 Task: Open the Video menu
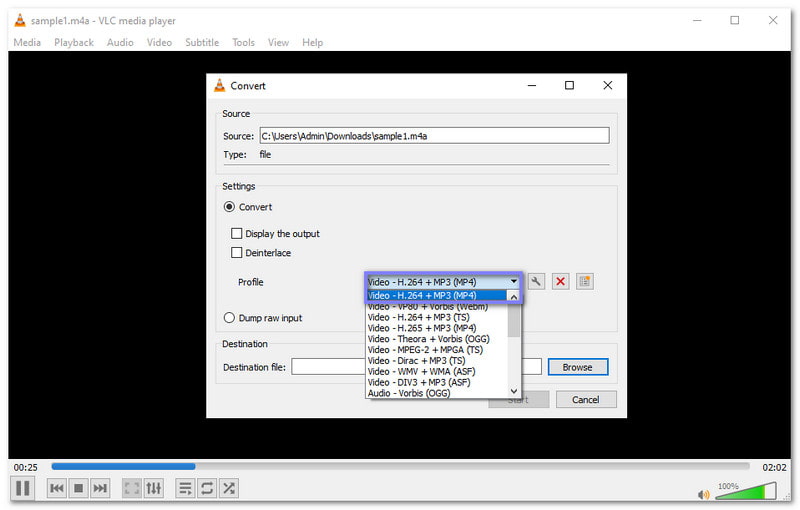coord(159,43)
